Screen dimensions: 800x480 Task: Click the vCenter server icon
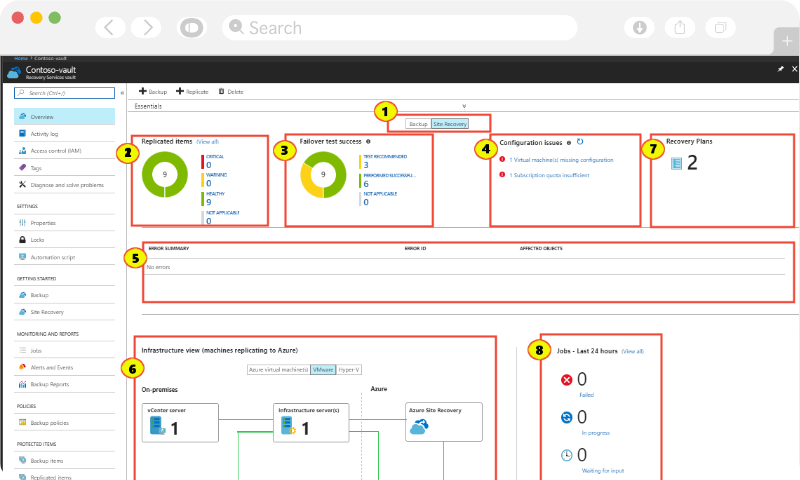(156, 427)
